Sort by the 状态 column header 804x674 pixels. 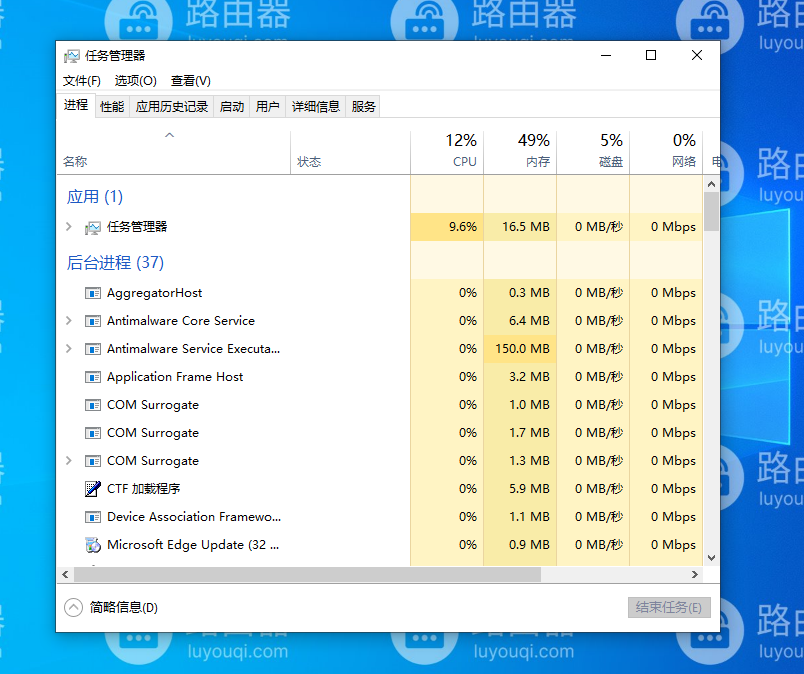351,152
